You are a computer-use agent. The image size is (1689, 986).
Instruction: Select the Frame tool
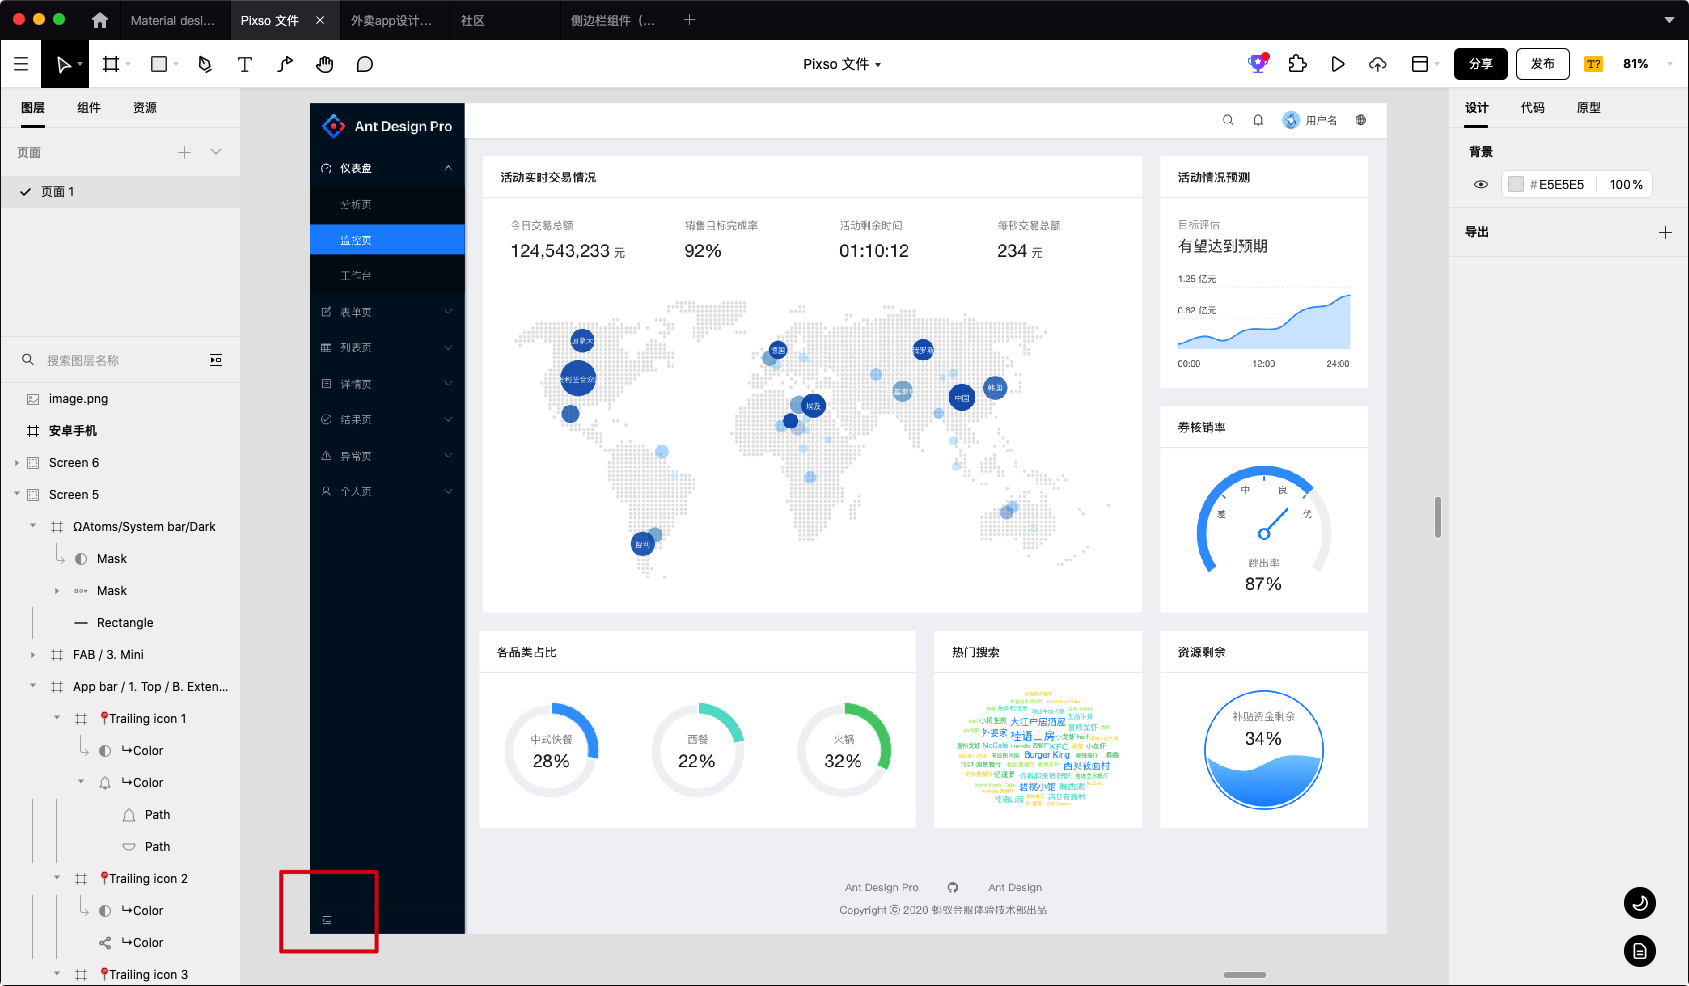[x=111, y=64]
